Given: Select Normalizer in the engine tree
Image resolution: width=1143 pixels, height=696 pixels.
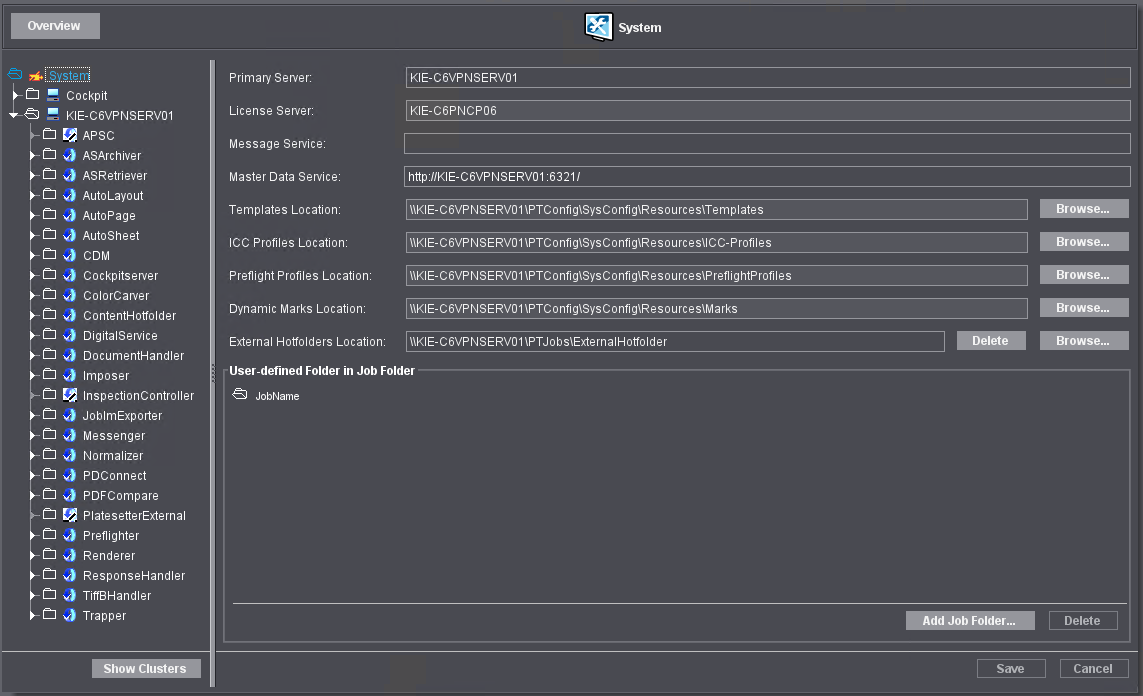Looking at the screenshot, I should coord(113,455).
